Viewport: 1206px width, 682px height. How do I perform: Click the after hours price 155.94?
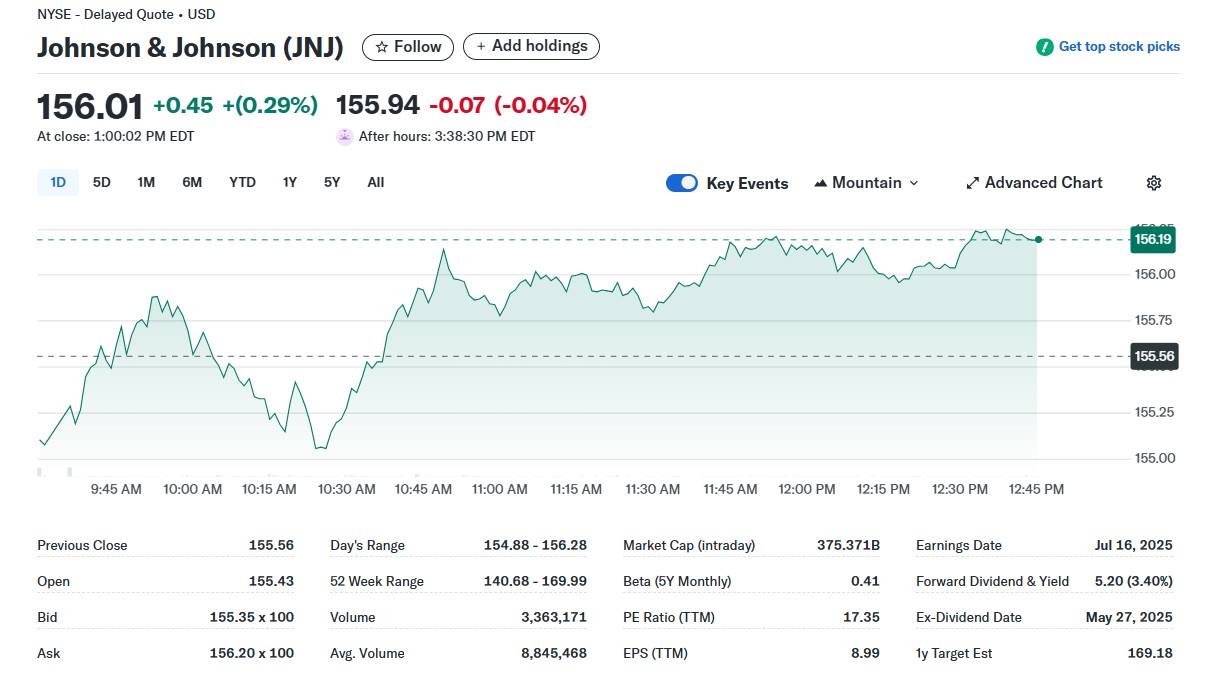pos(378,105)
